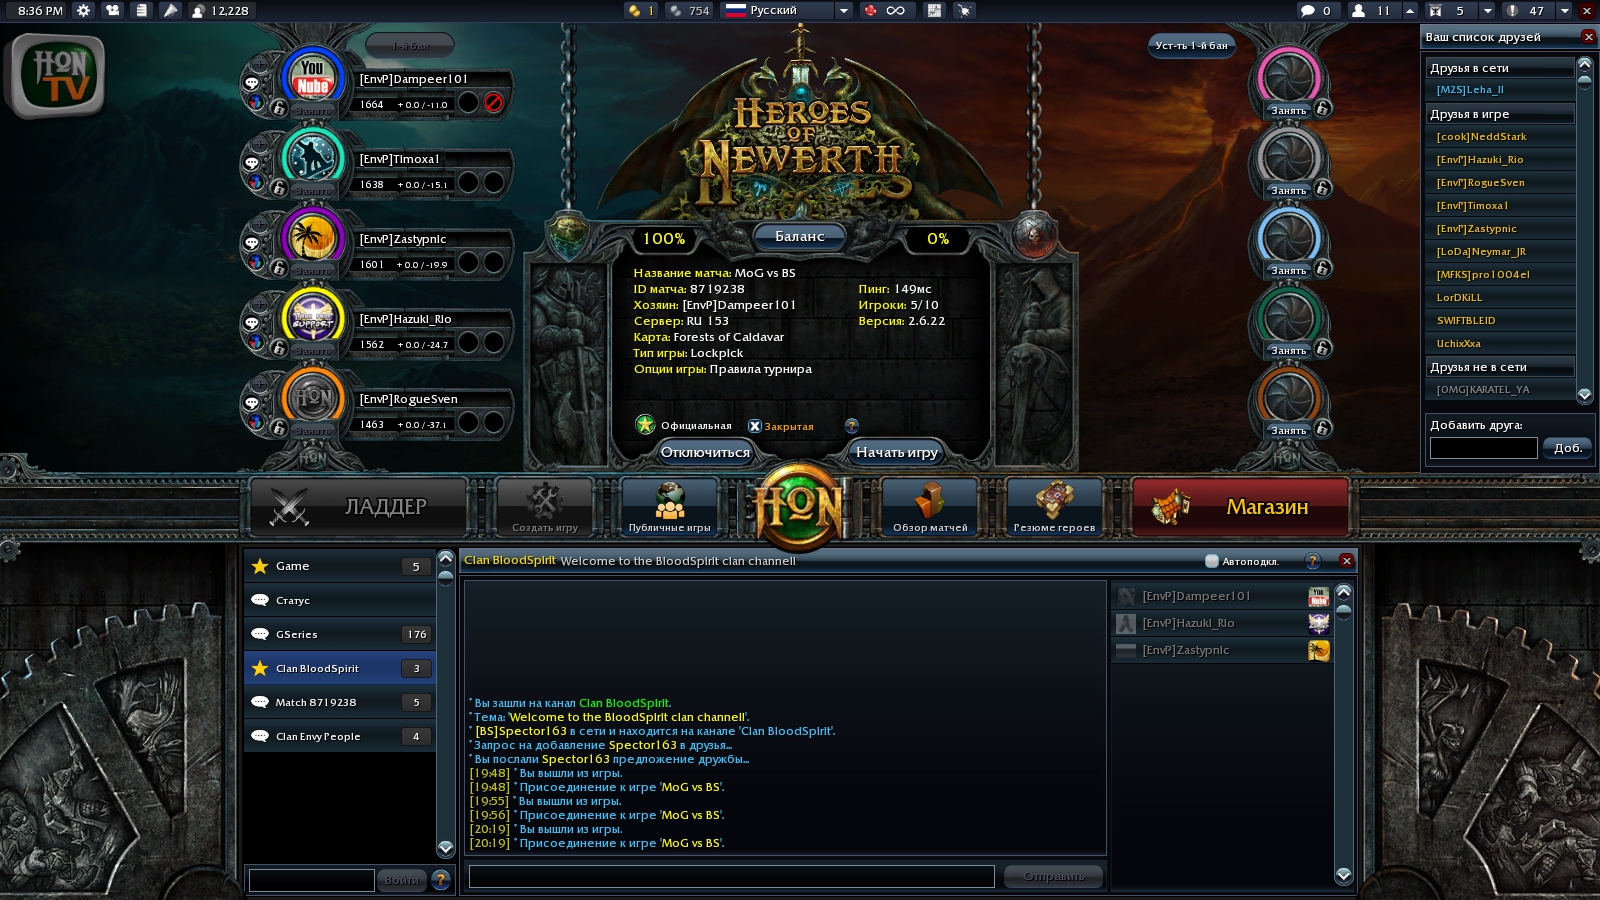Click the Начать игру button
This screenshot has width=1600, height=900.
(x=897, y=452)
